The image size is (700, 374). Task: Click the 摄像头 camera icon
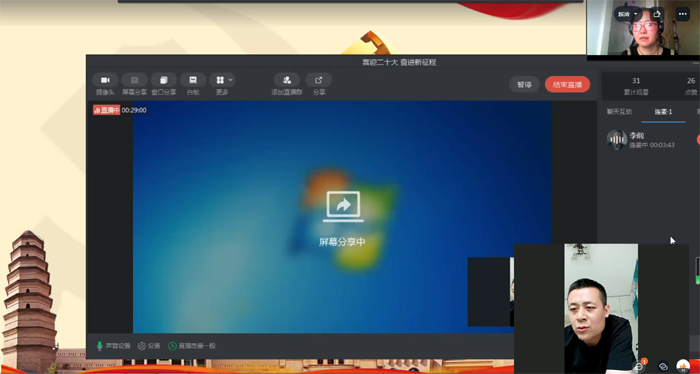coord(105,80)
